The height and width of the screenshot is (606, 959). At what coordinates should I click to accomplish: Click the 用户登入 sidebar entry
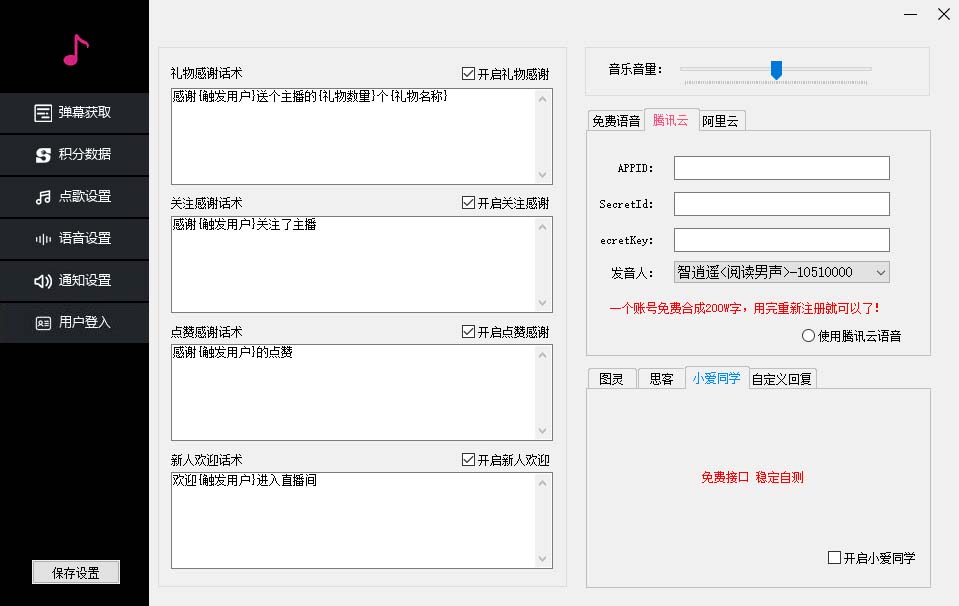tap(75, 322)
